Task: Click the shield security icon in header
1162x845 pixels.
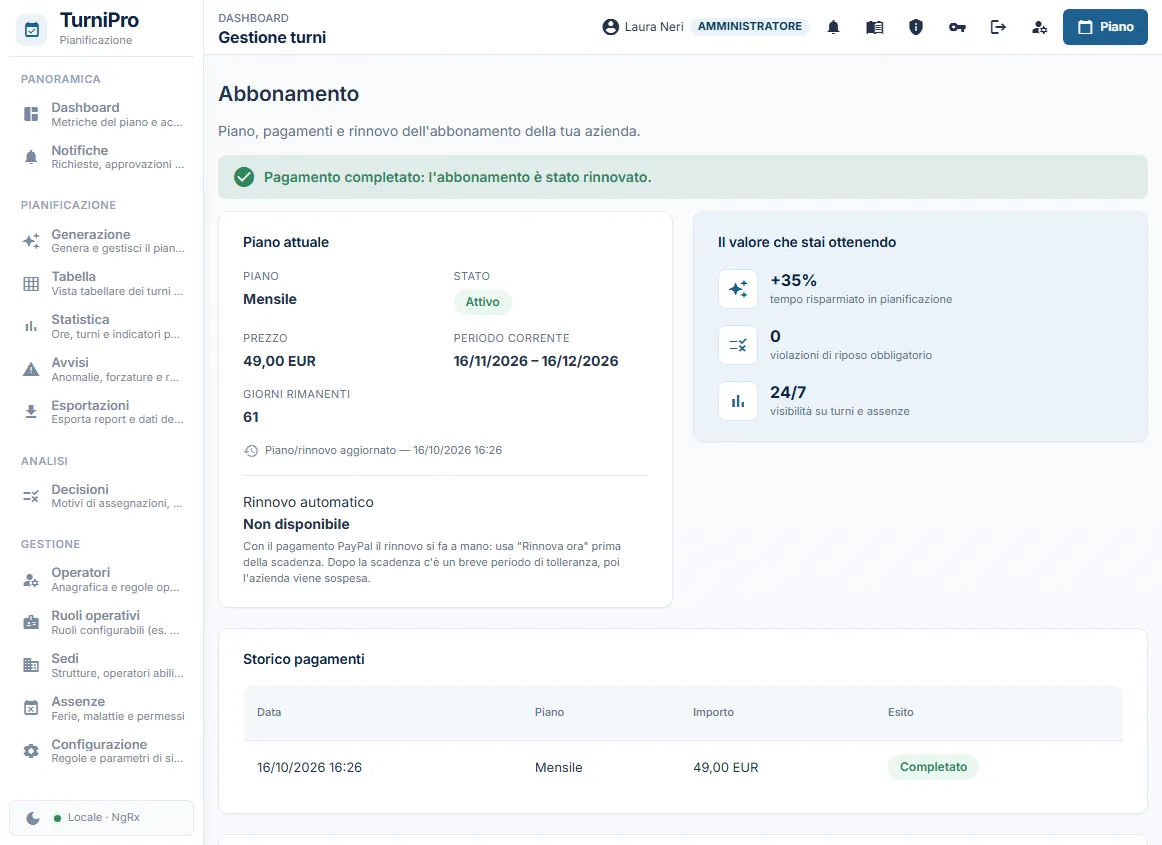Action: click(916, 27)
